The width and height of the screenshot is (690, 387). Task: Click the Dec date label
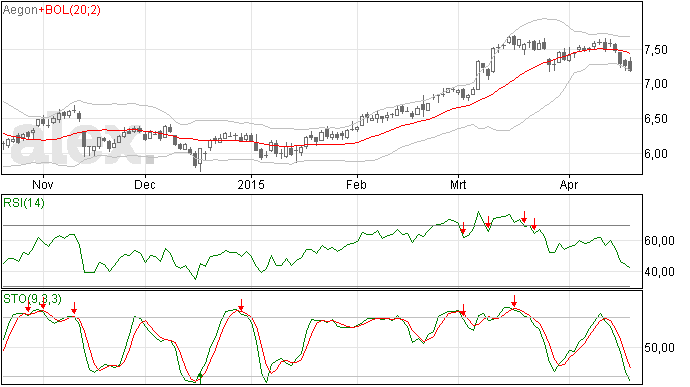(145, 184)
